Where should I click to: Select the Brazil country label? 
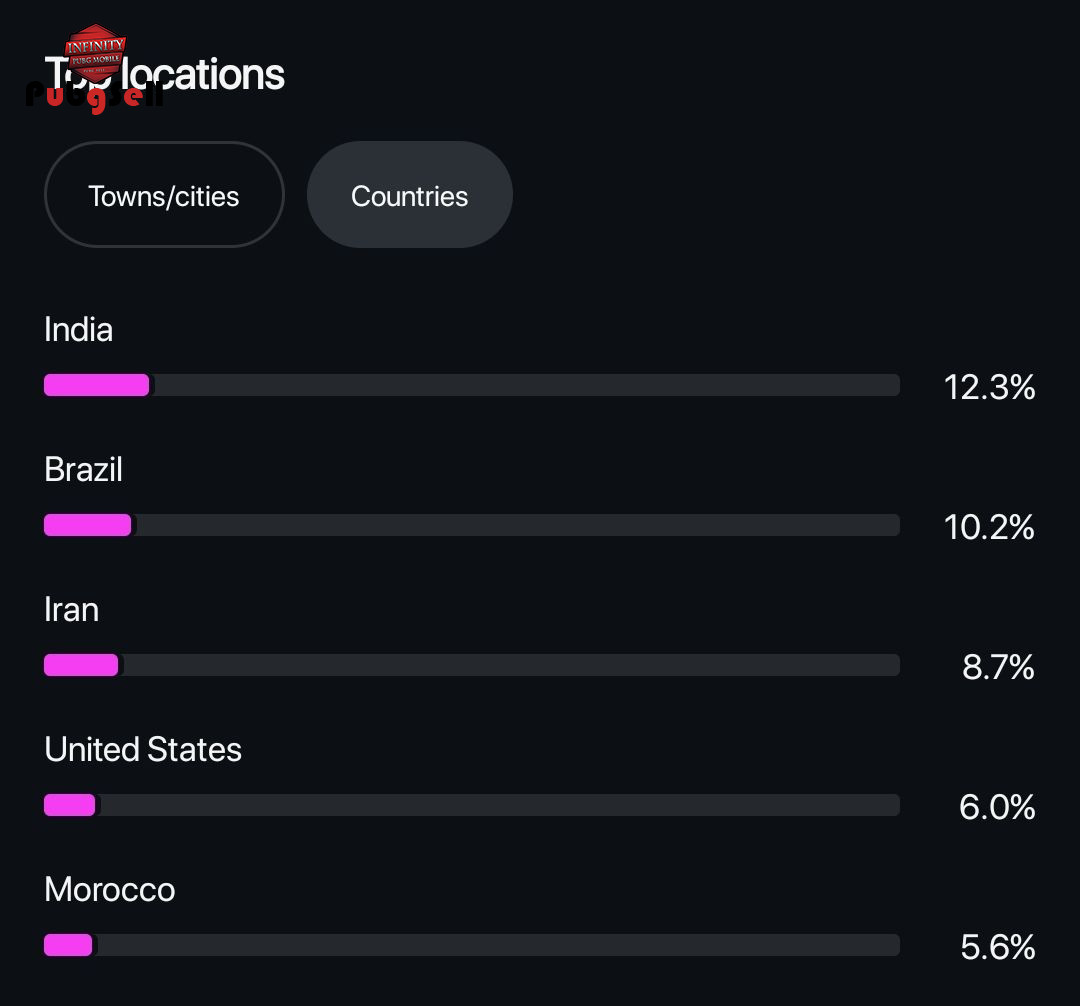click(84, 470)
